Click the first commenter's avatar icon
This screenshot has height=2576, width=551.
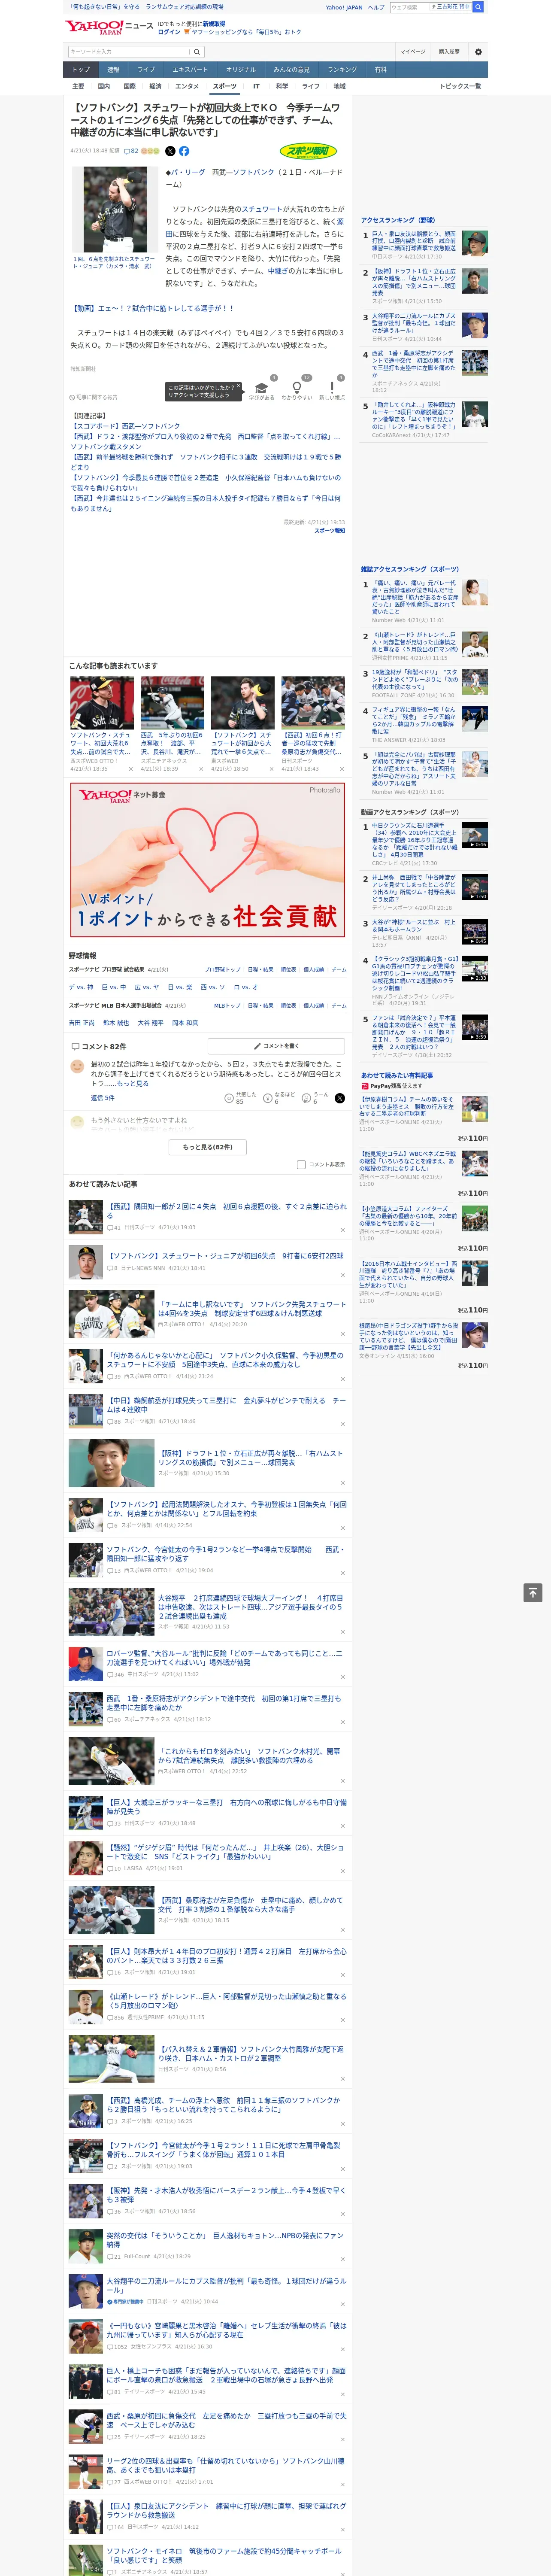(x=77, y=1066)
